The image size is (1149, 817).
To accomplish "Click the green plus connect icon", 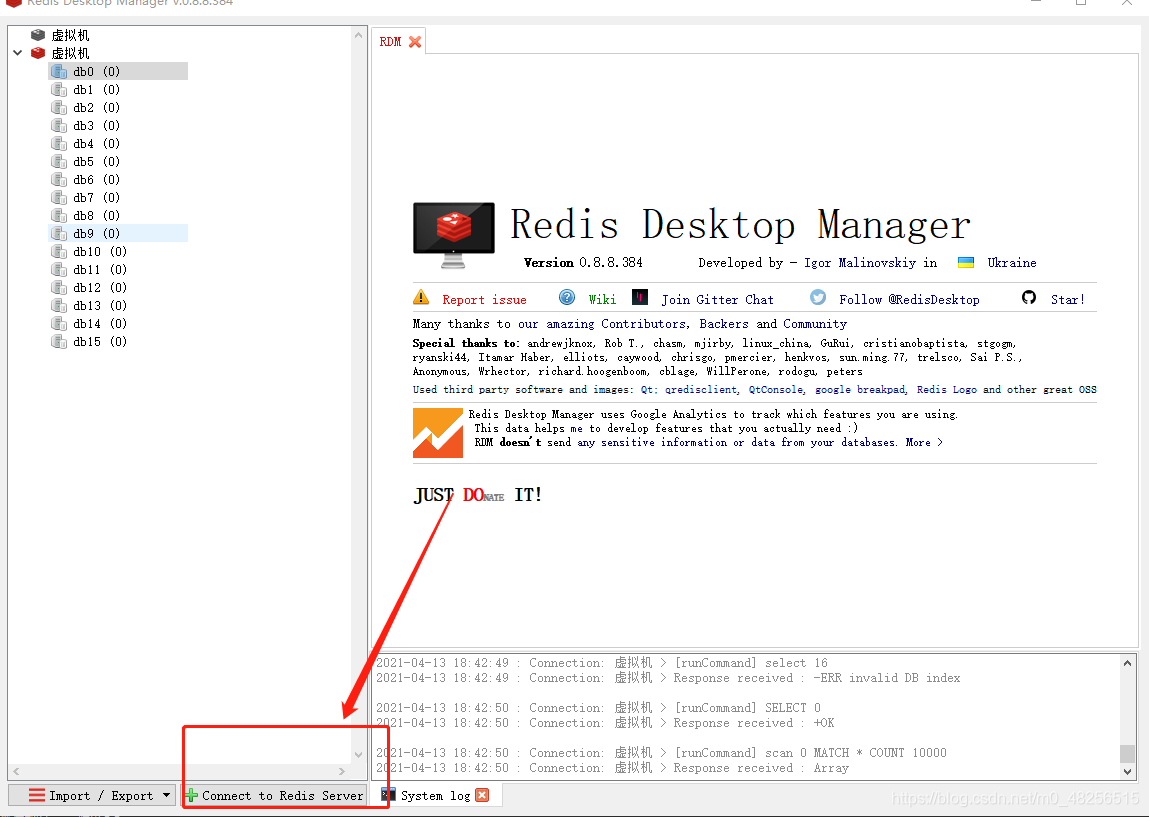I will coord(191,796).
